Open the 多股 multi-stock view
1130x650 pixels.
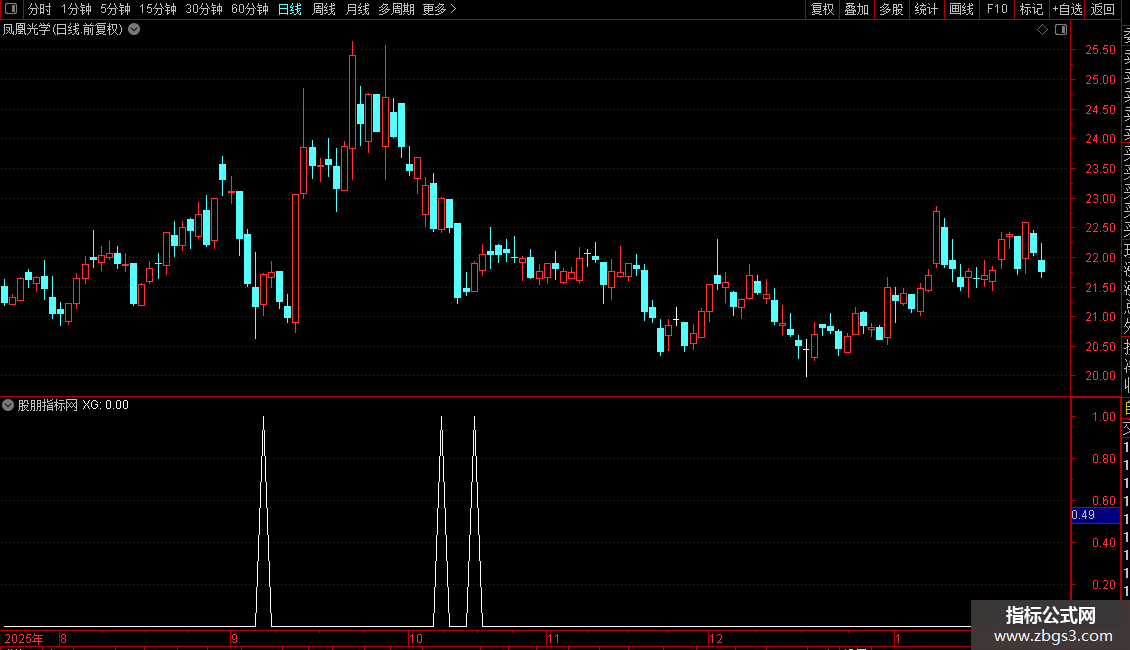(891, 9)
